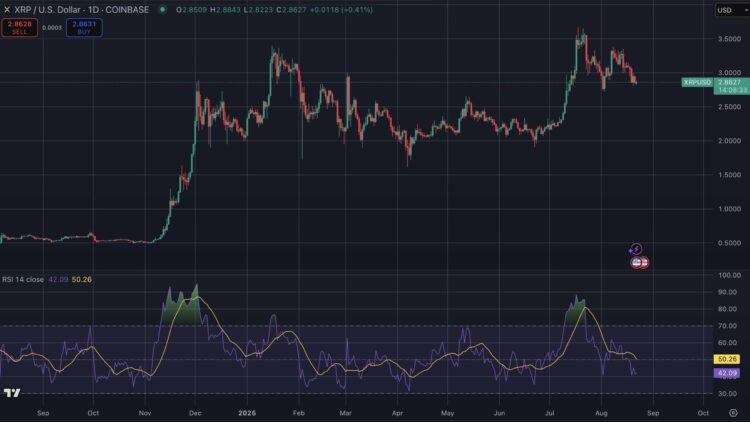Click the 3.0000 price axis label
The height and width of the screenshot is (422, 750).
point(729,73)
